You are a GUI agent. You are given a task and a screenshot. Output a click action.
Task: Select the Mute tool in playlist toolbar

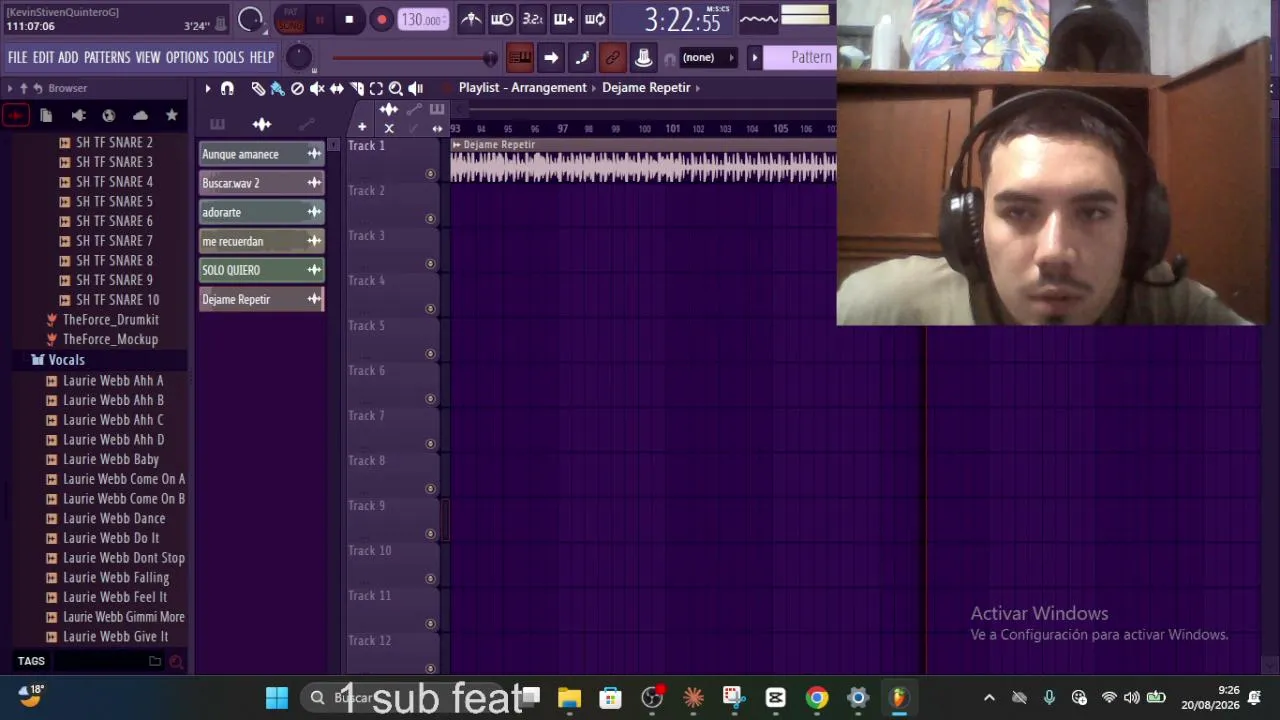(x=317, y=88)
